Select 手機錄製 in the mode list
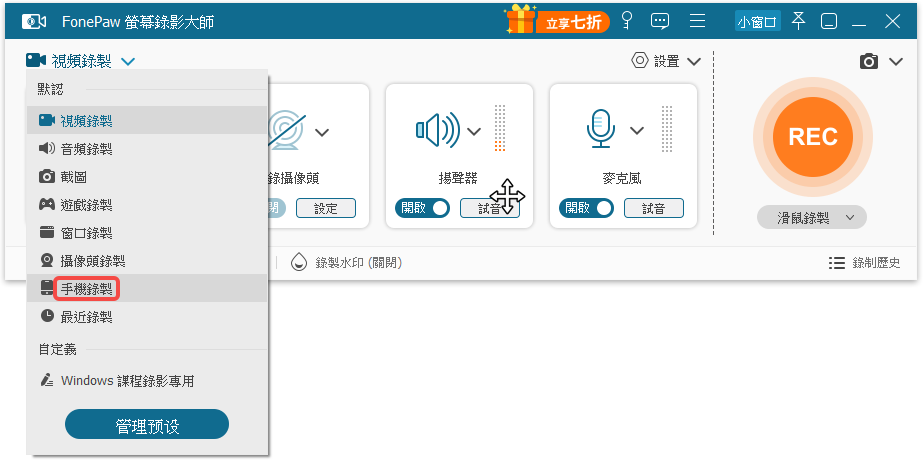The width and height of the screenshot is (924, 466). pos(147,288)
